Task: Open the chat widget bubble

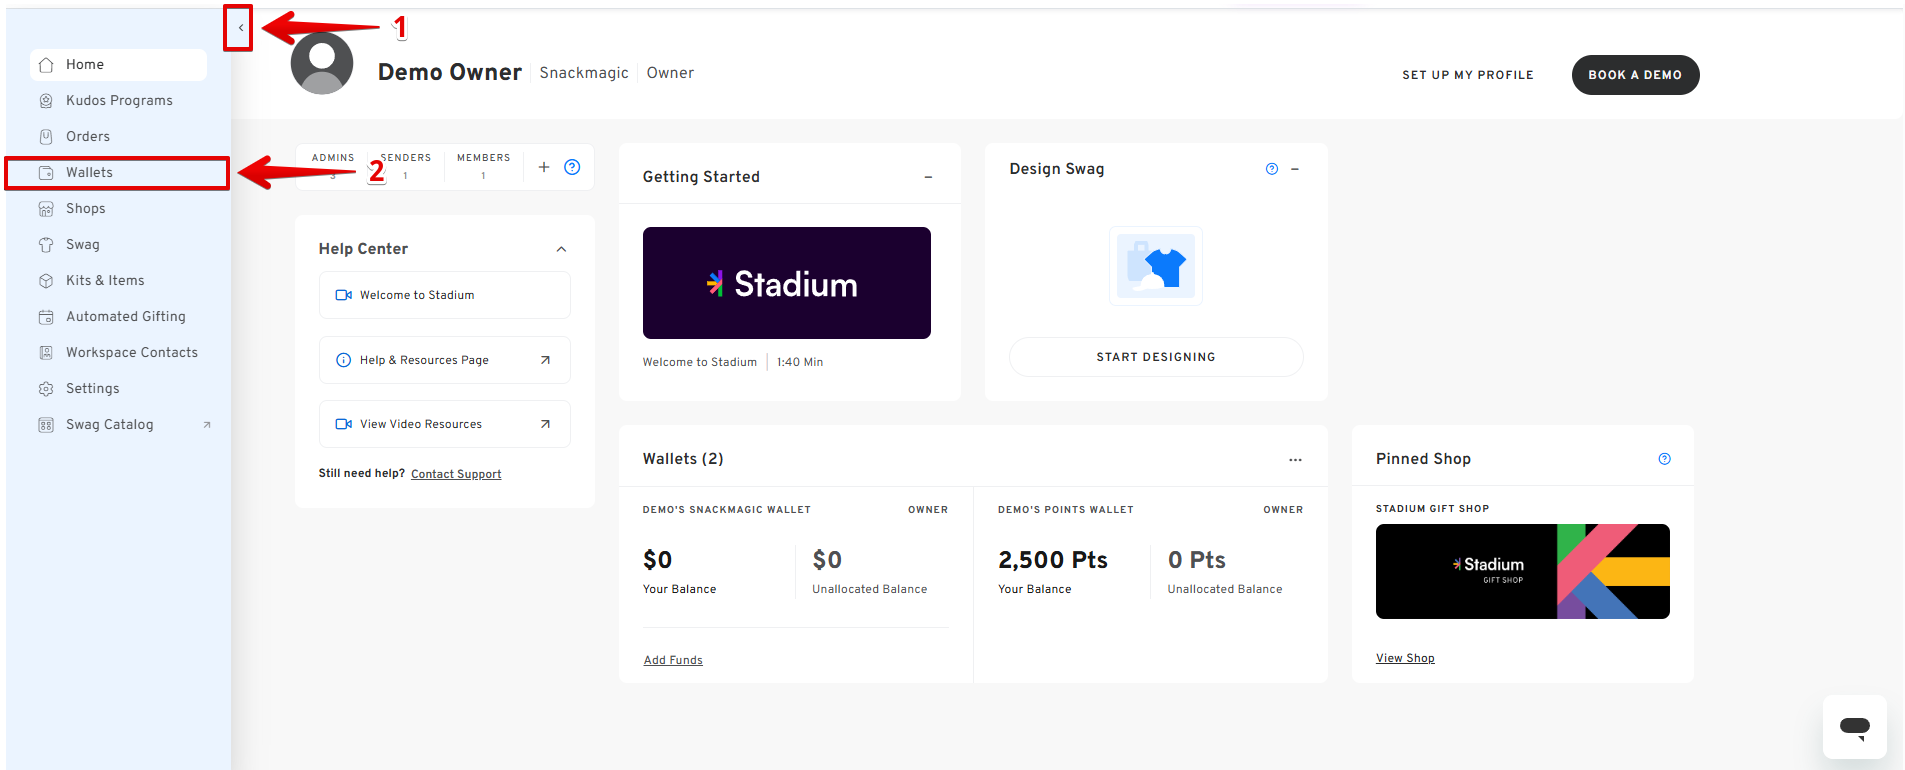Action: pos(1854,727)
